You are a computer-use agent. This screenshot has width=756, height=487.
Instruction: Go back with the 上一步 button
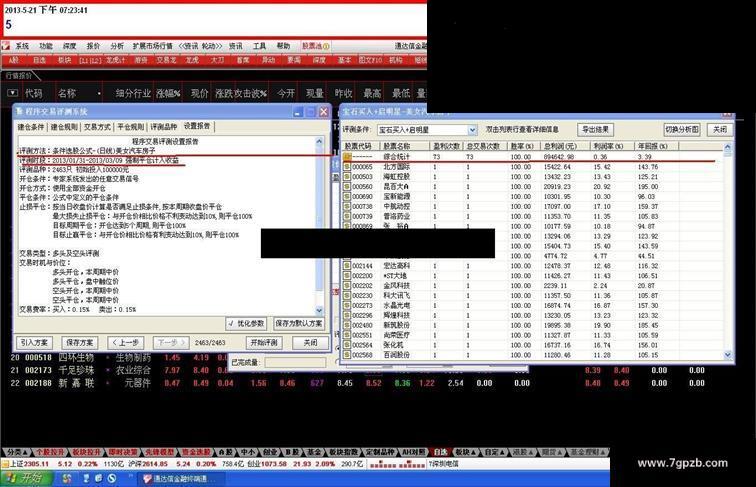pyautogui.click(x=125, y=342)
